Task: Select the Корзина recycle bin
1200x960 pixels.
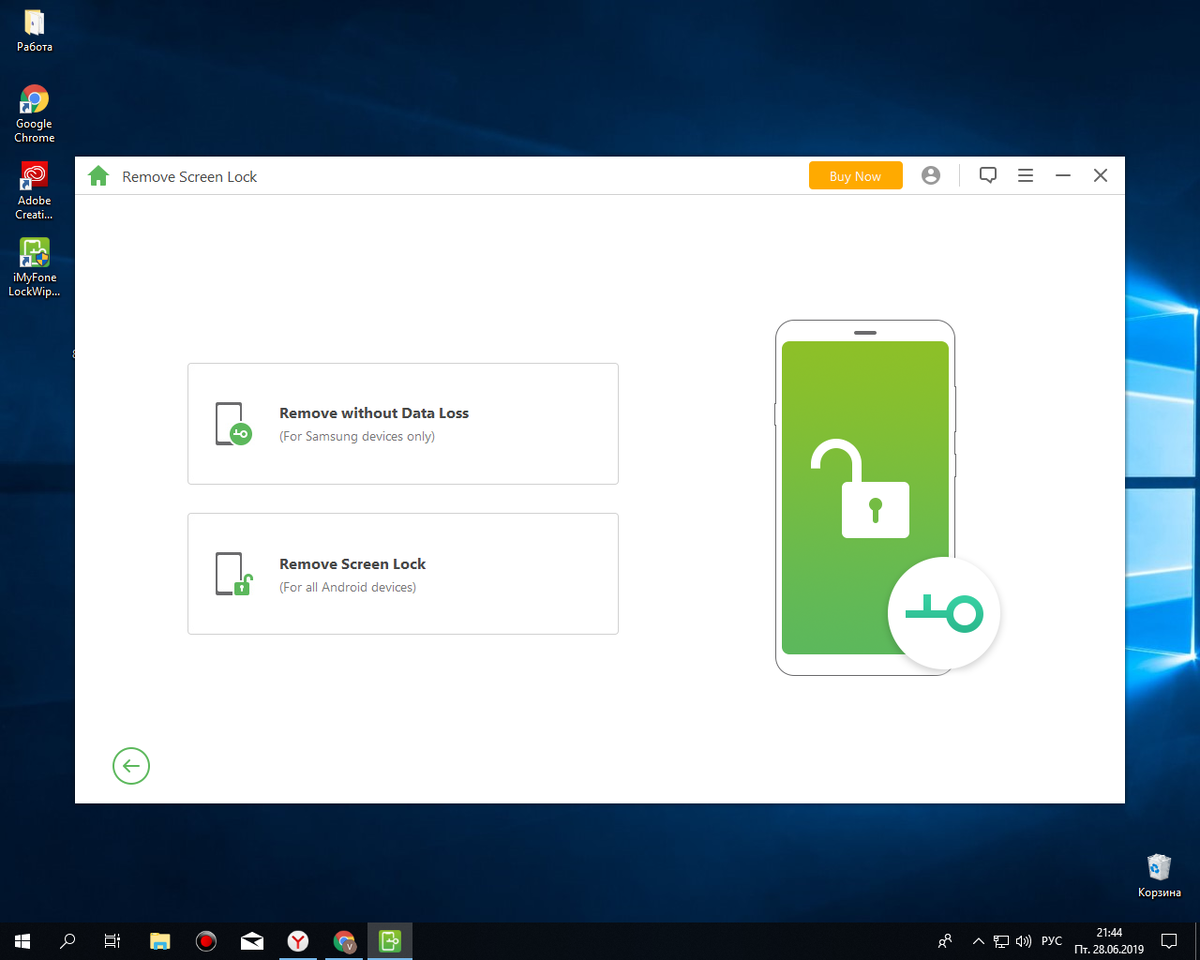Action: (1159, 875)
